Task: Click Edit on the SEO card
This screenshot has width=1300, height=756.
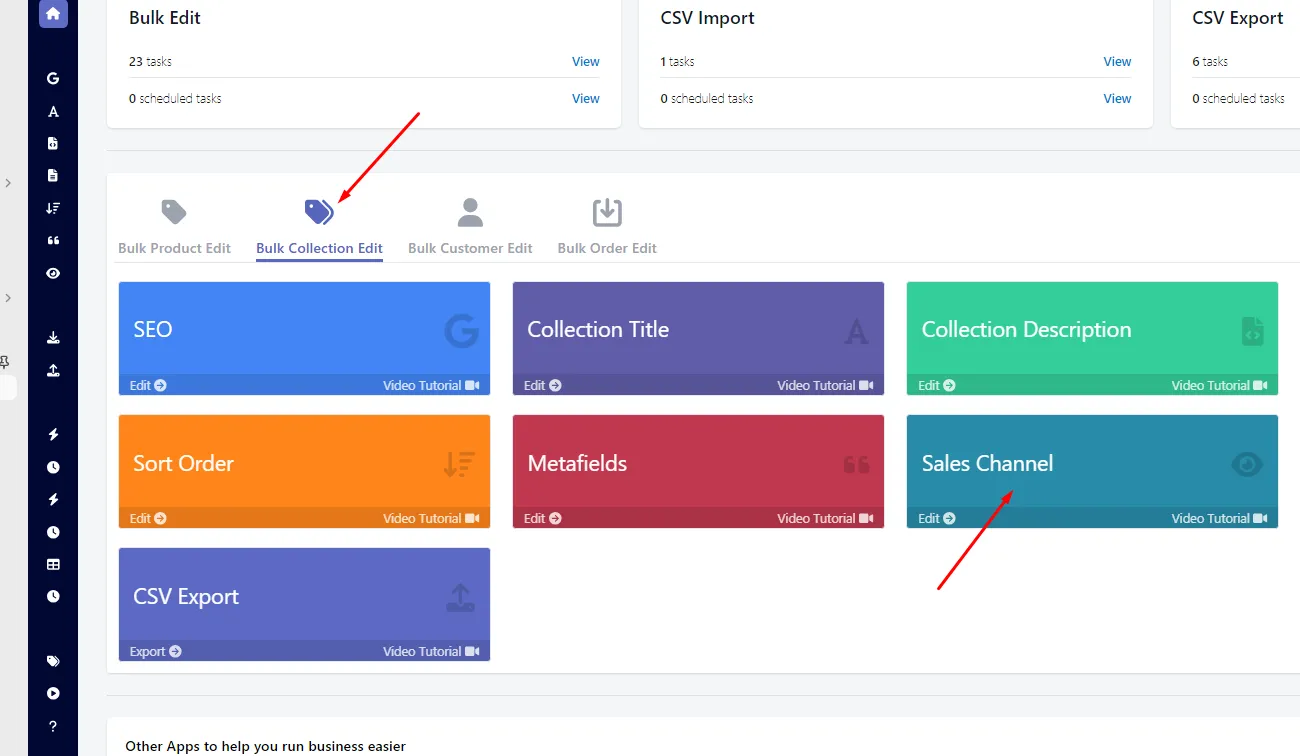Action: [x=148, y=385]
